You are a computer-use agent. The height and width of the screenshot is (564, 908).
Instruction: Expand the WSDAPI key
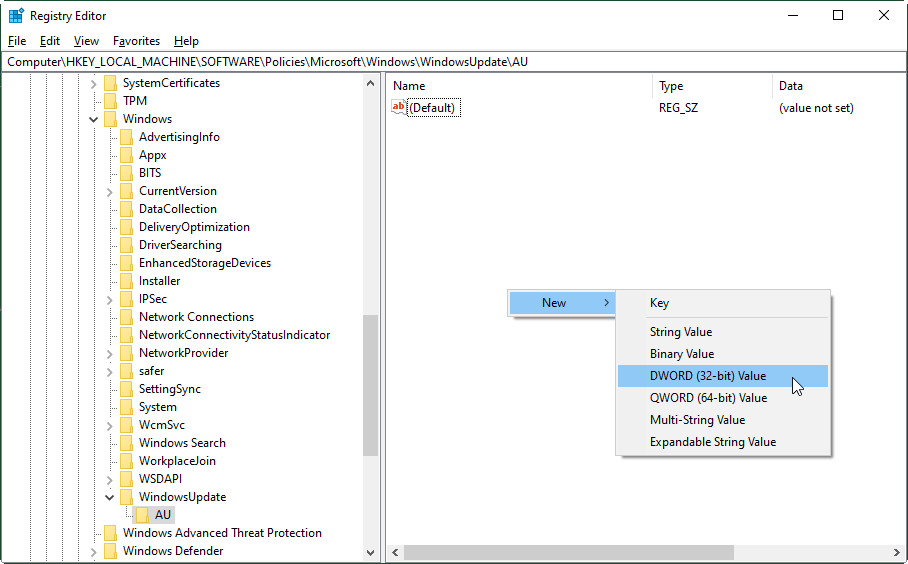[109, 480]
